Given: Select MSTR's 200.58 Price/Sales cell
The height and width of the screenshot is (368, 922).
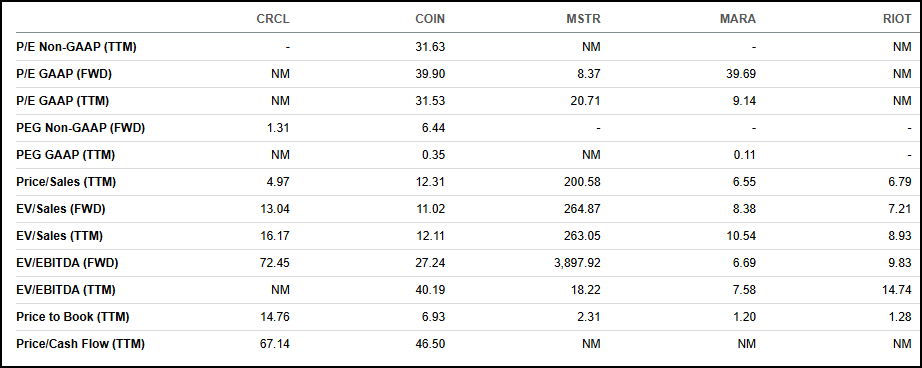Looking at the screenshot, I should (x=582, y=182).
